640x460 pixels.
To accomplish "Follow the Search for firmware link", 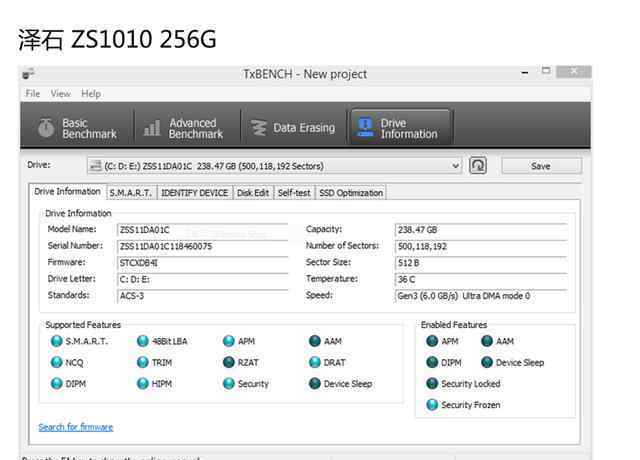I will click(x=76, y=427).
